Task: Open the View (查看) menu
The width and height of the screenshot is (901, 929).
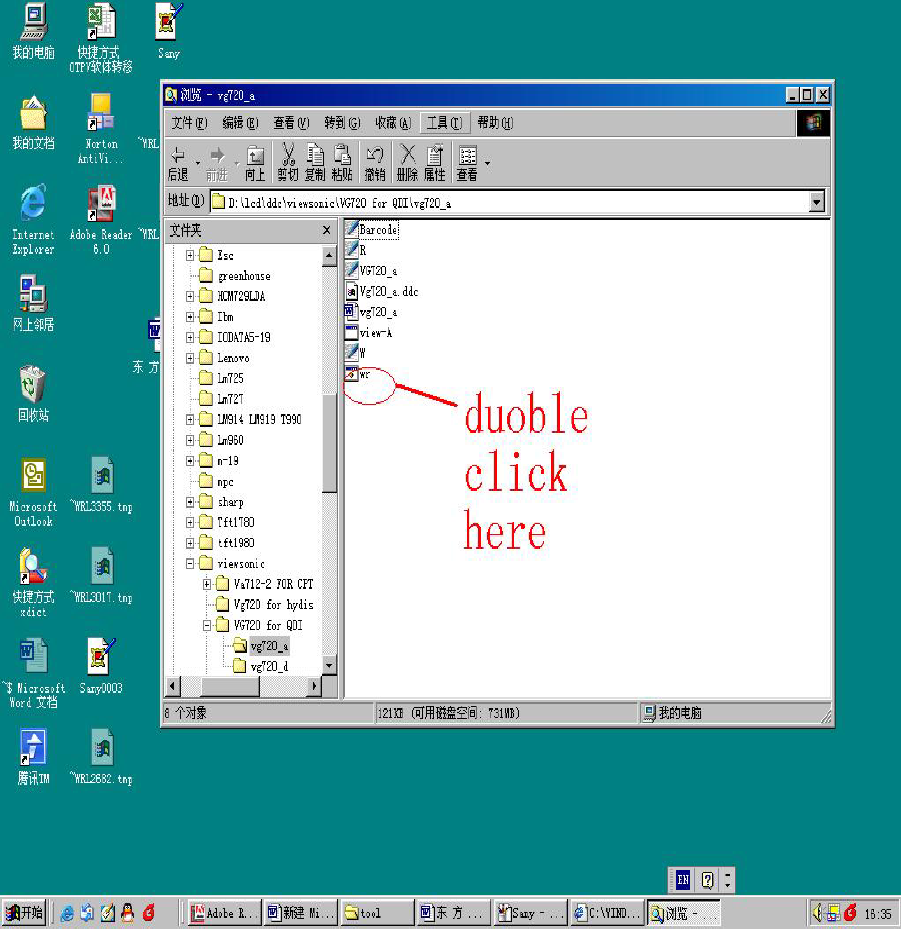Action: tap(291, 123)
